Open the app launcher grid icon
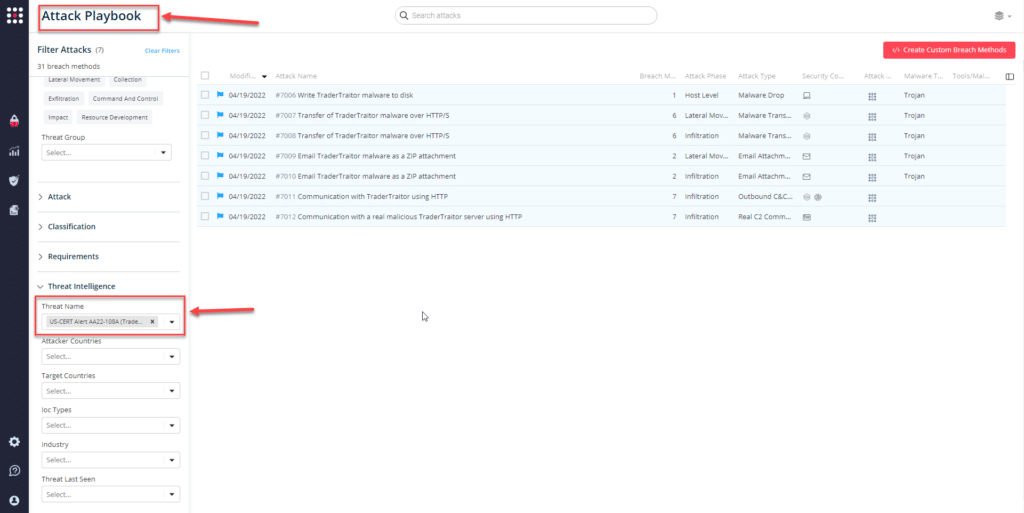Viewport: 1024px width, 513px height. pos(14,16)
